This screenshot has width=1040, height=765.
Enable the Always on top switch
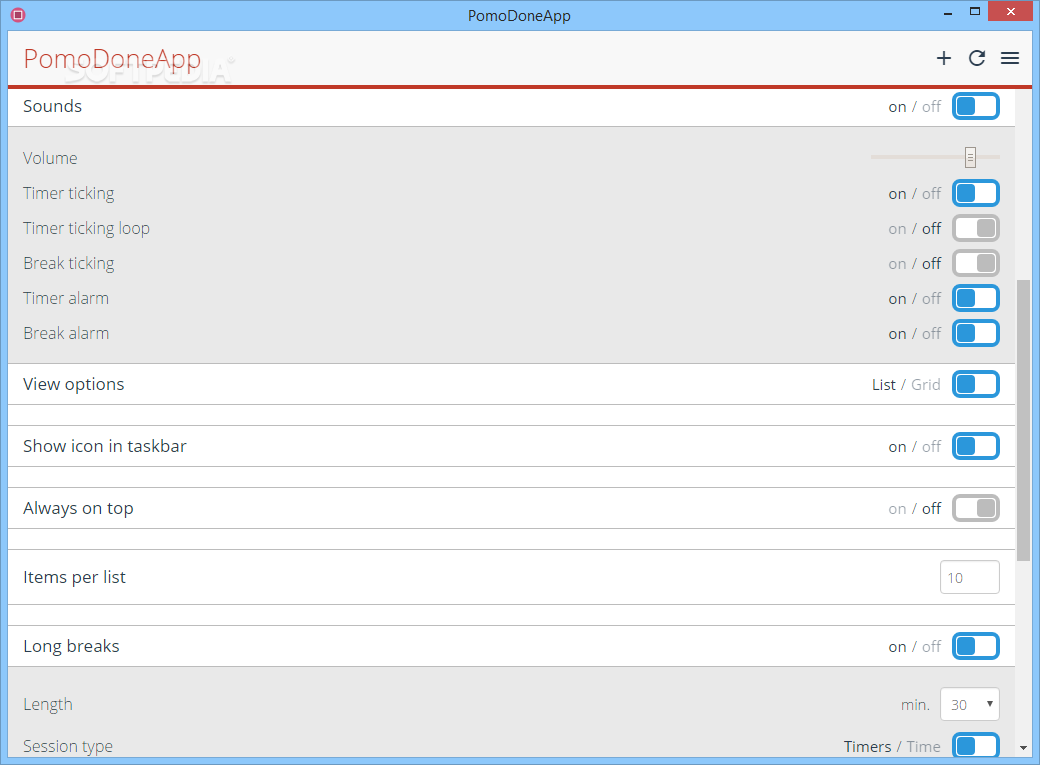976,508
